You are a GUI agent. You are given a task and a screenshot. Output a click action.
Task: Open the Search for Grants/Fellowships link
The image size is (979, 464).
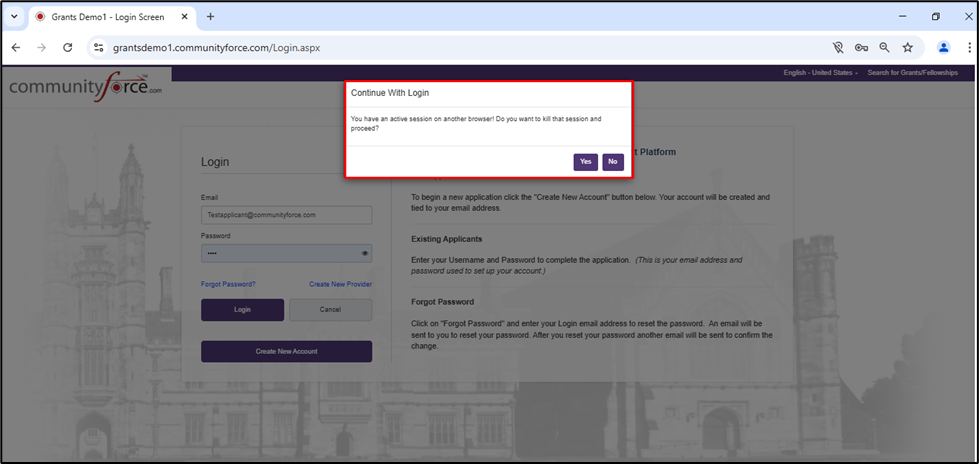coord(912,73)
